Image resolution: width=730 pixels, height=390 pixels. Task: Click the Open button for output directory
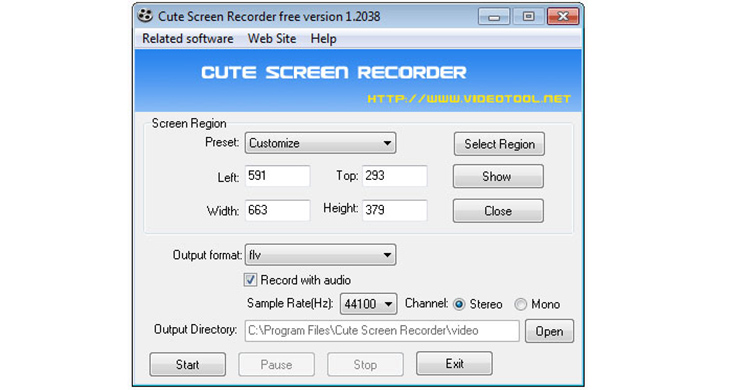[549, 331]
